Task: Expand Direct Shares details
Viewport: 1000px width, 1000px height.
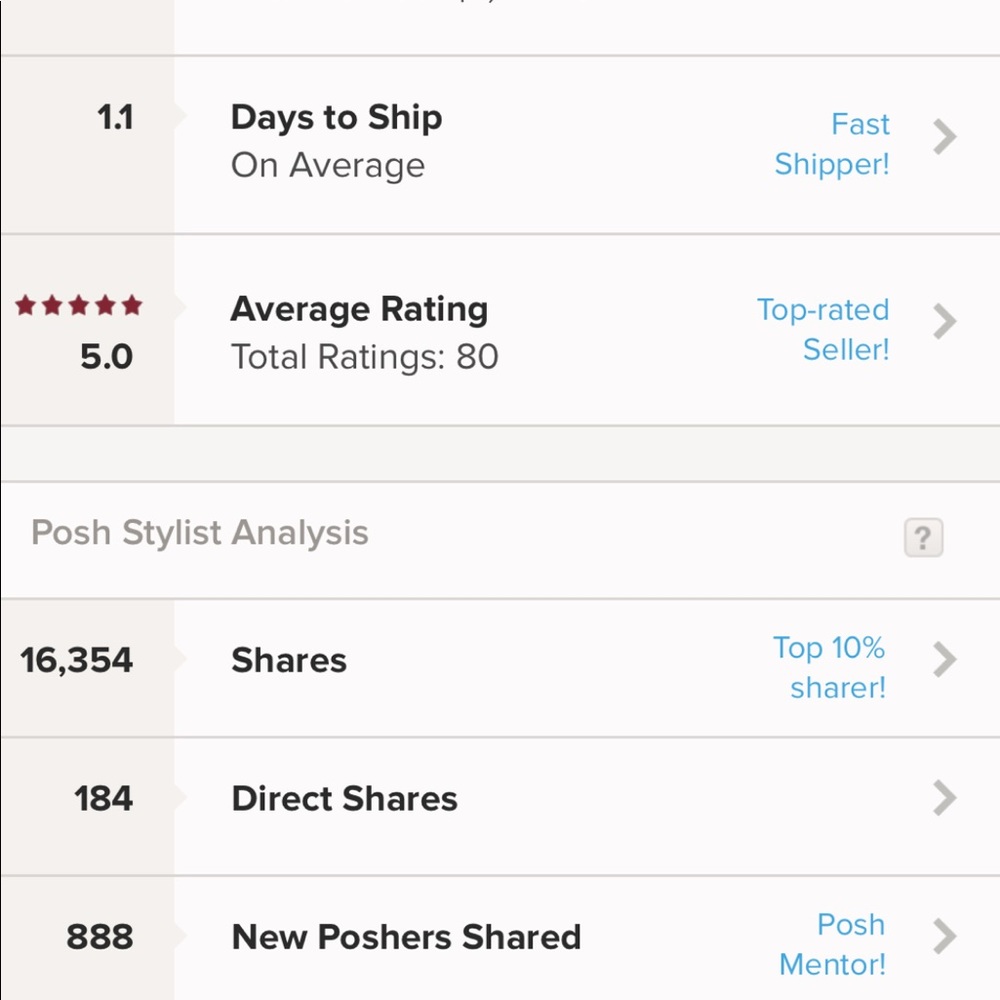Action: [943, 798]
